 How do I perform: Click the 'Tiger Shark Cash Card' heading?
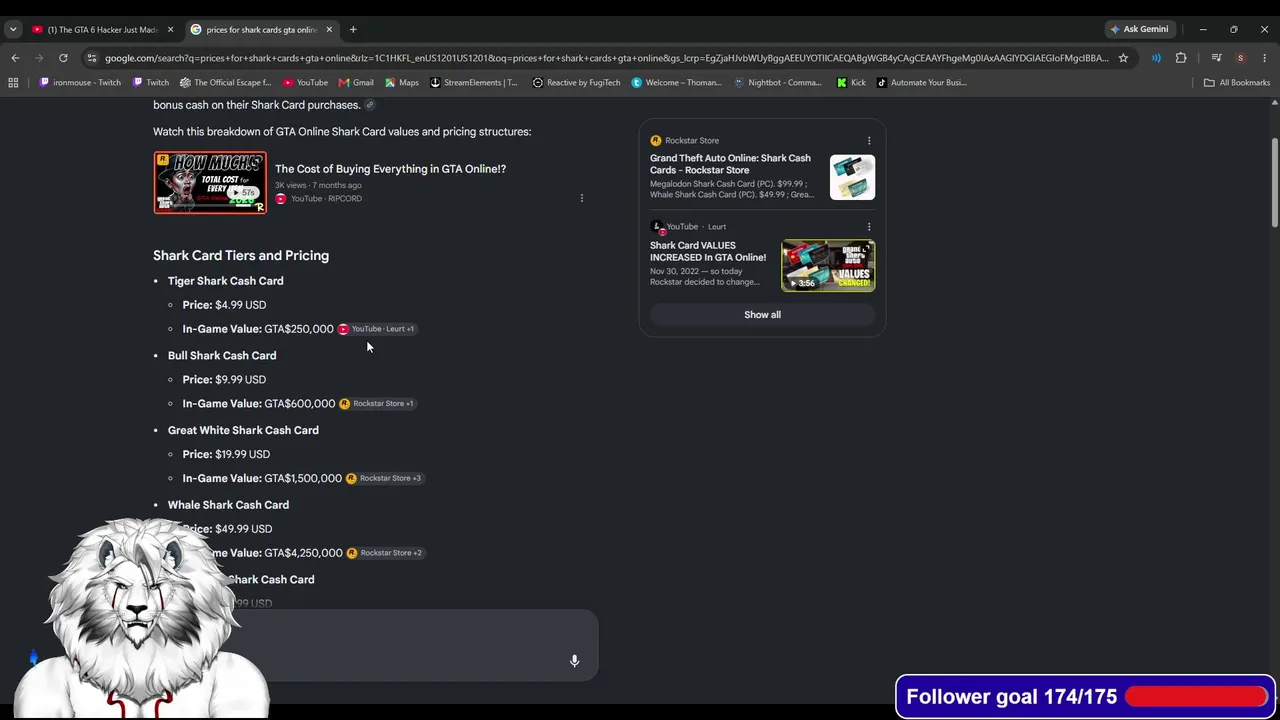pyautogui.click(x=225, y=281)
